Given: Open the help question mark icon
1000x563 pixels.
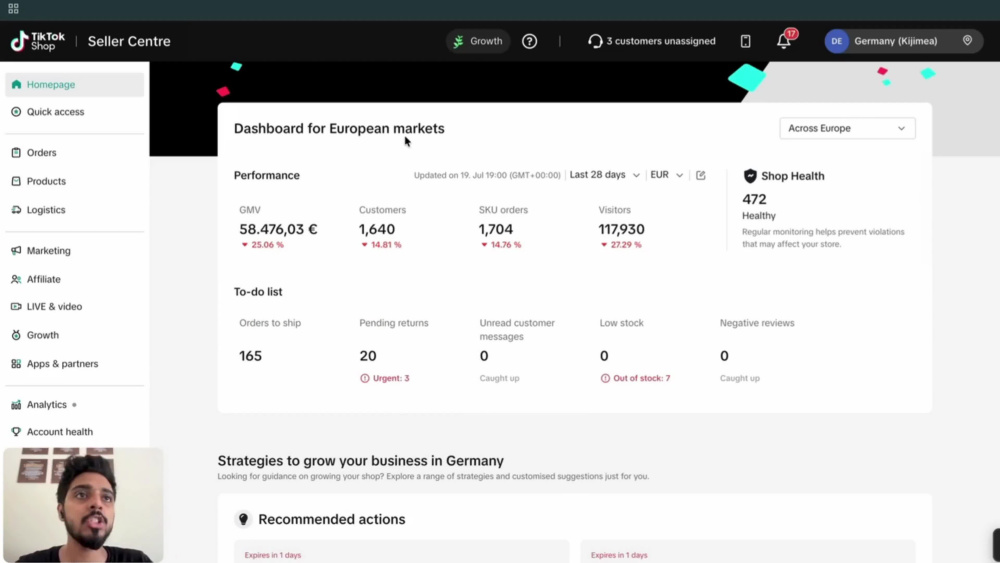Looking at the screenshot, I should (529, 41).
